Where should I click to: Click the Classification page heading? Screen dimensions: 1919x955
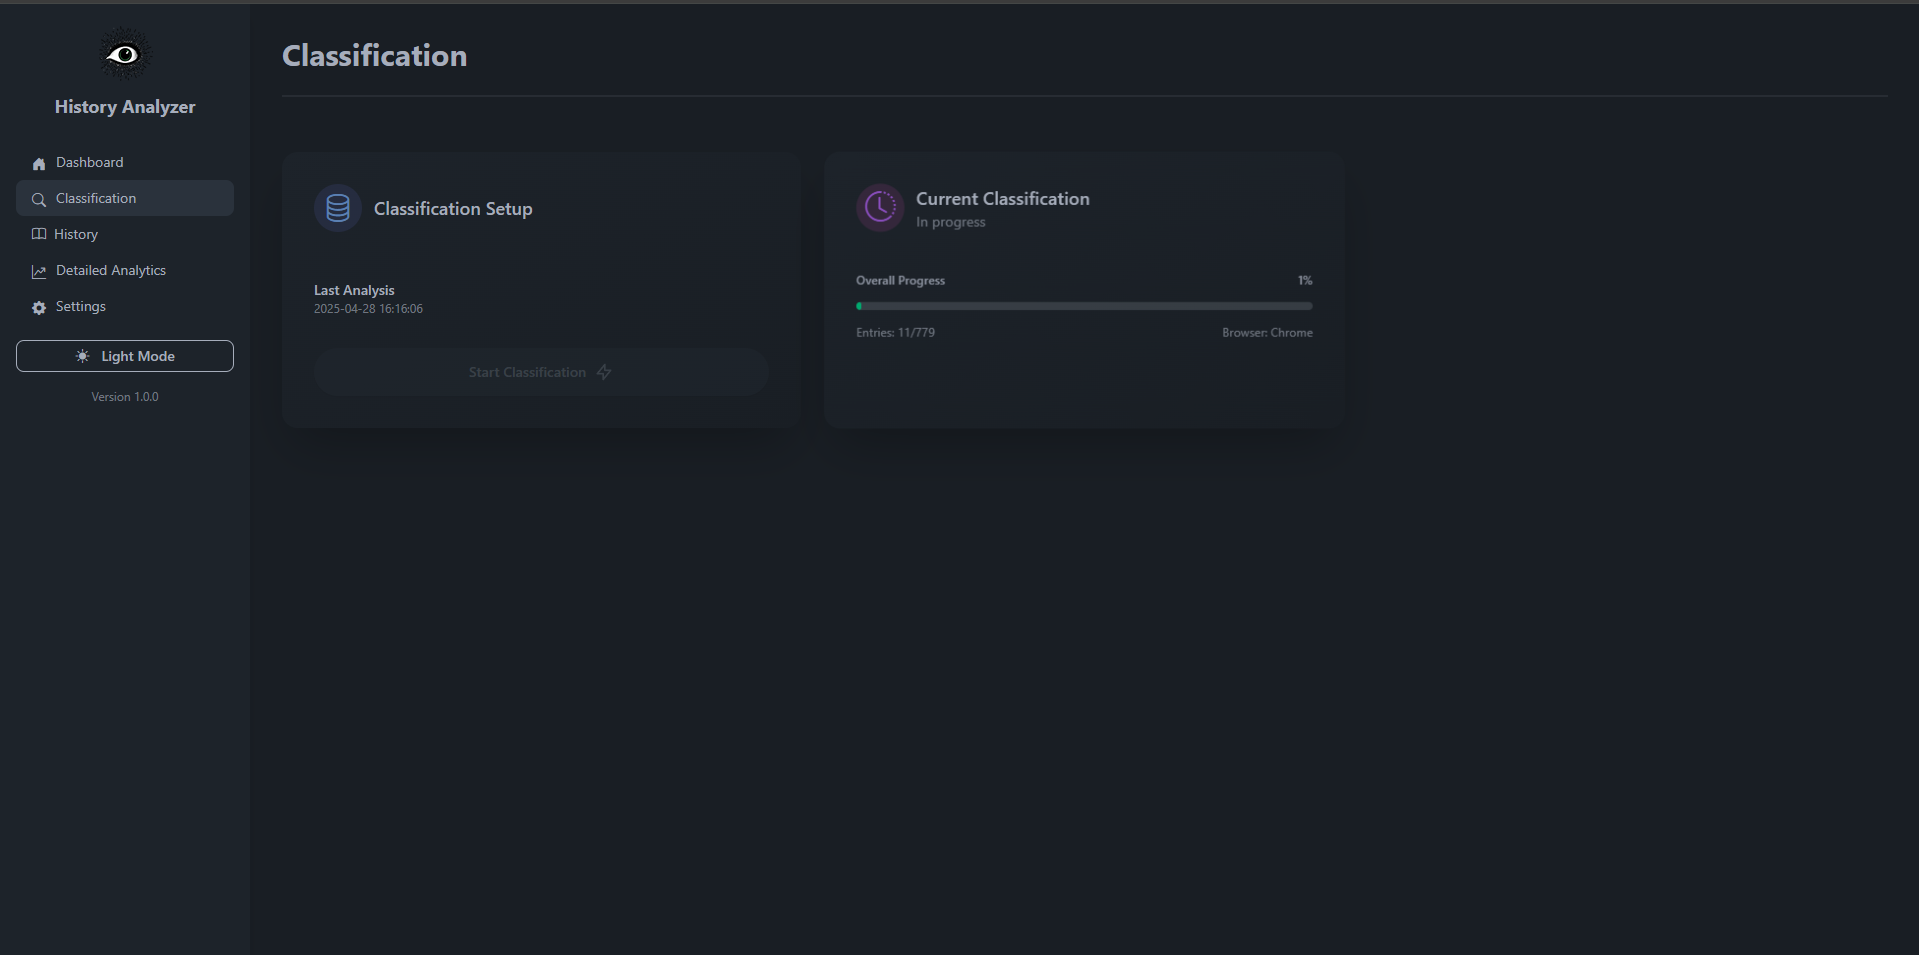click(374, 55)
